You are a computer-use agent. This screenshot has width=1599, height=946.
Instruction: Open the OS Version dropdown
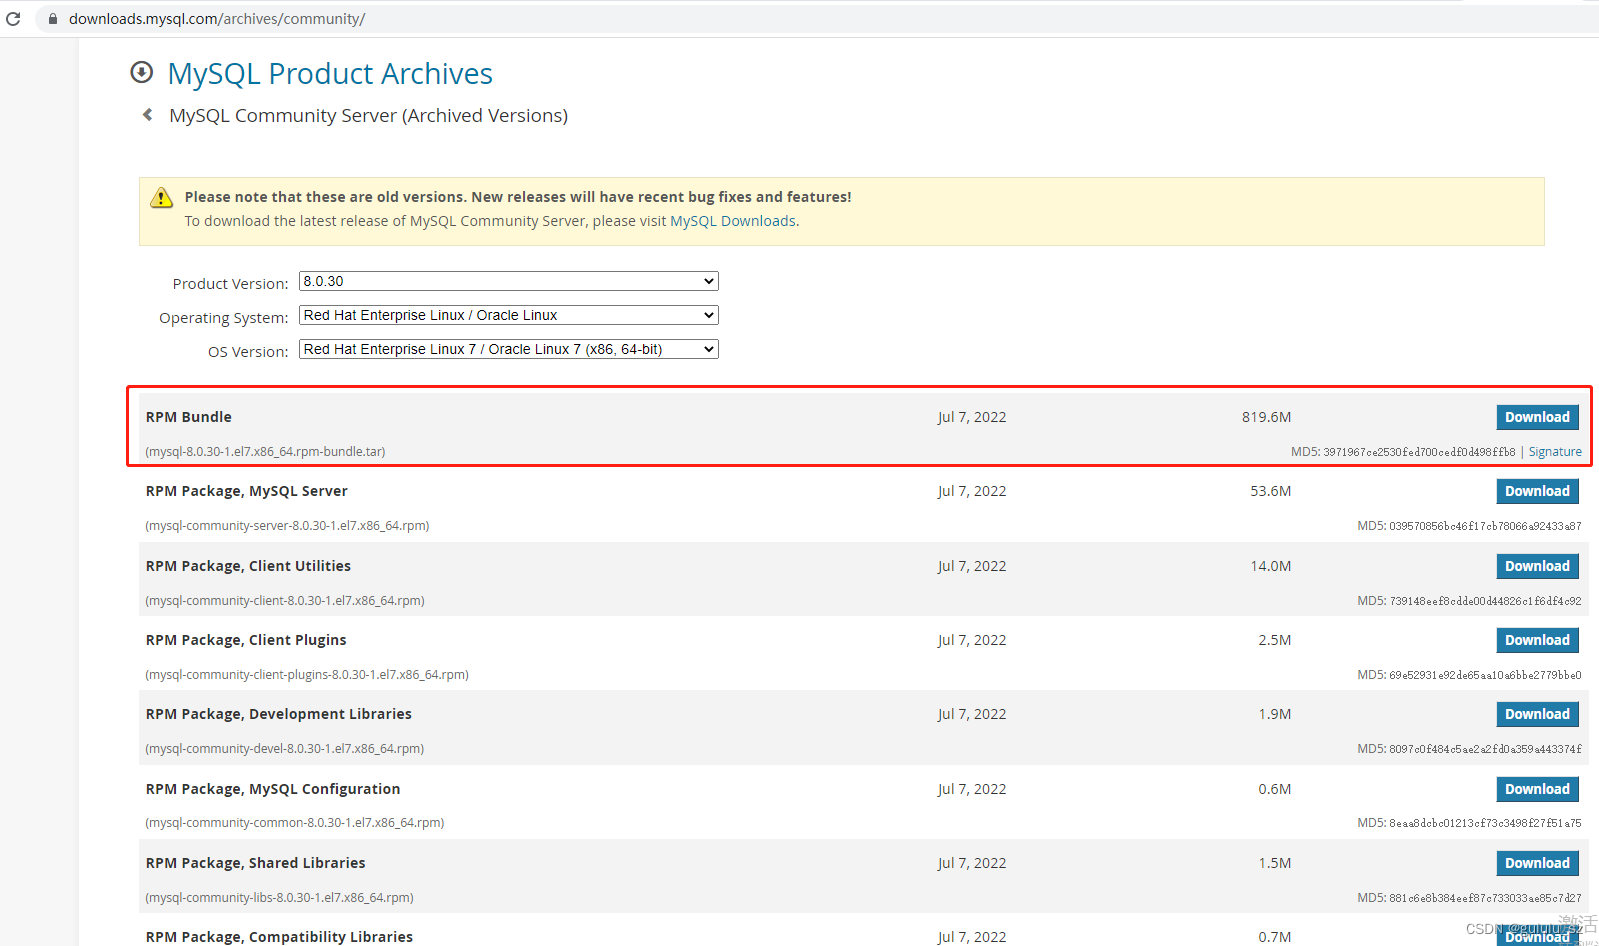[509, 349]
